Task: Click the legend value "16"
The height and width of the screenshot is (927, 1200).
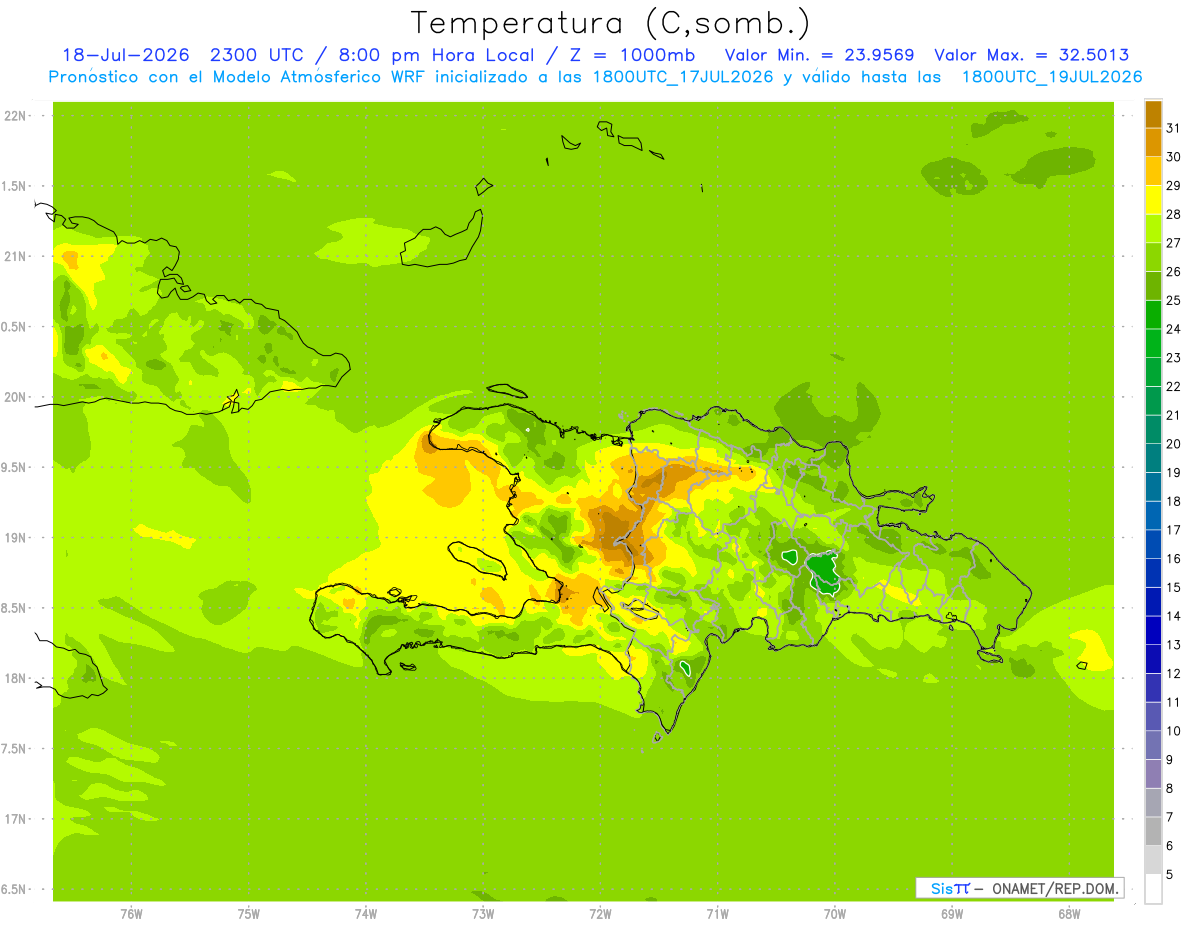Action: tap(1173, 559)
